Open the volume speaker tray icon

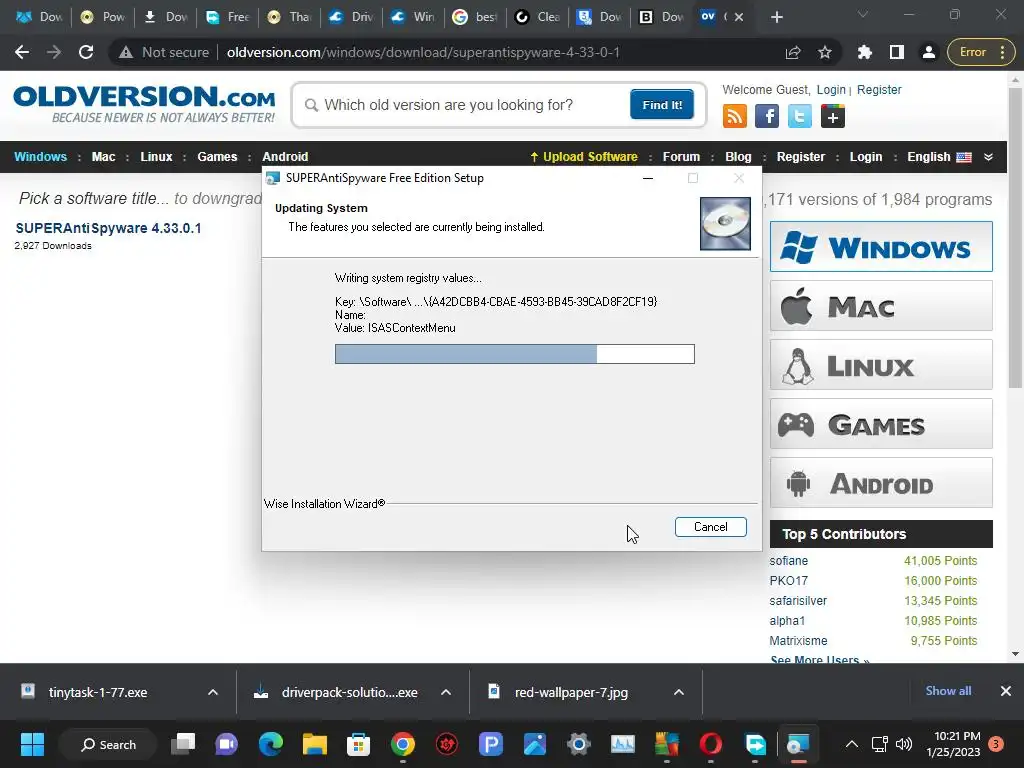coord(904,744)
